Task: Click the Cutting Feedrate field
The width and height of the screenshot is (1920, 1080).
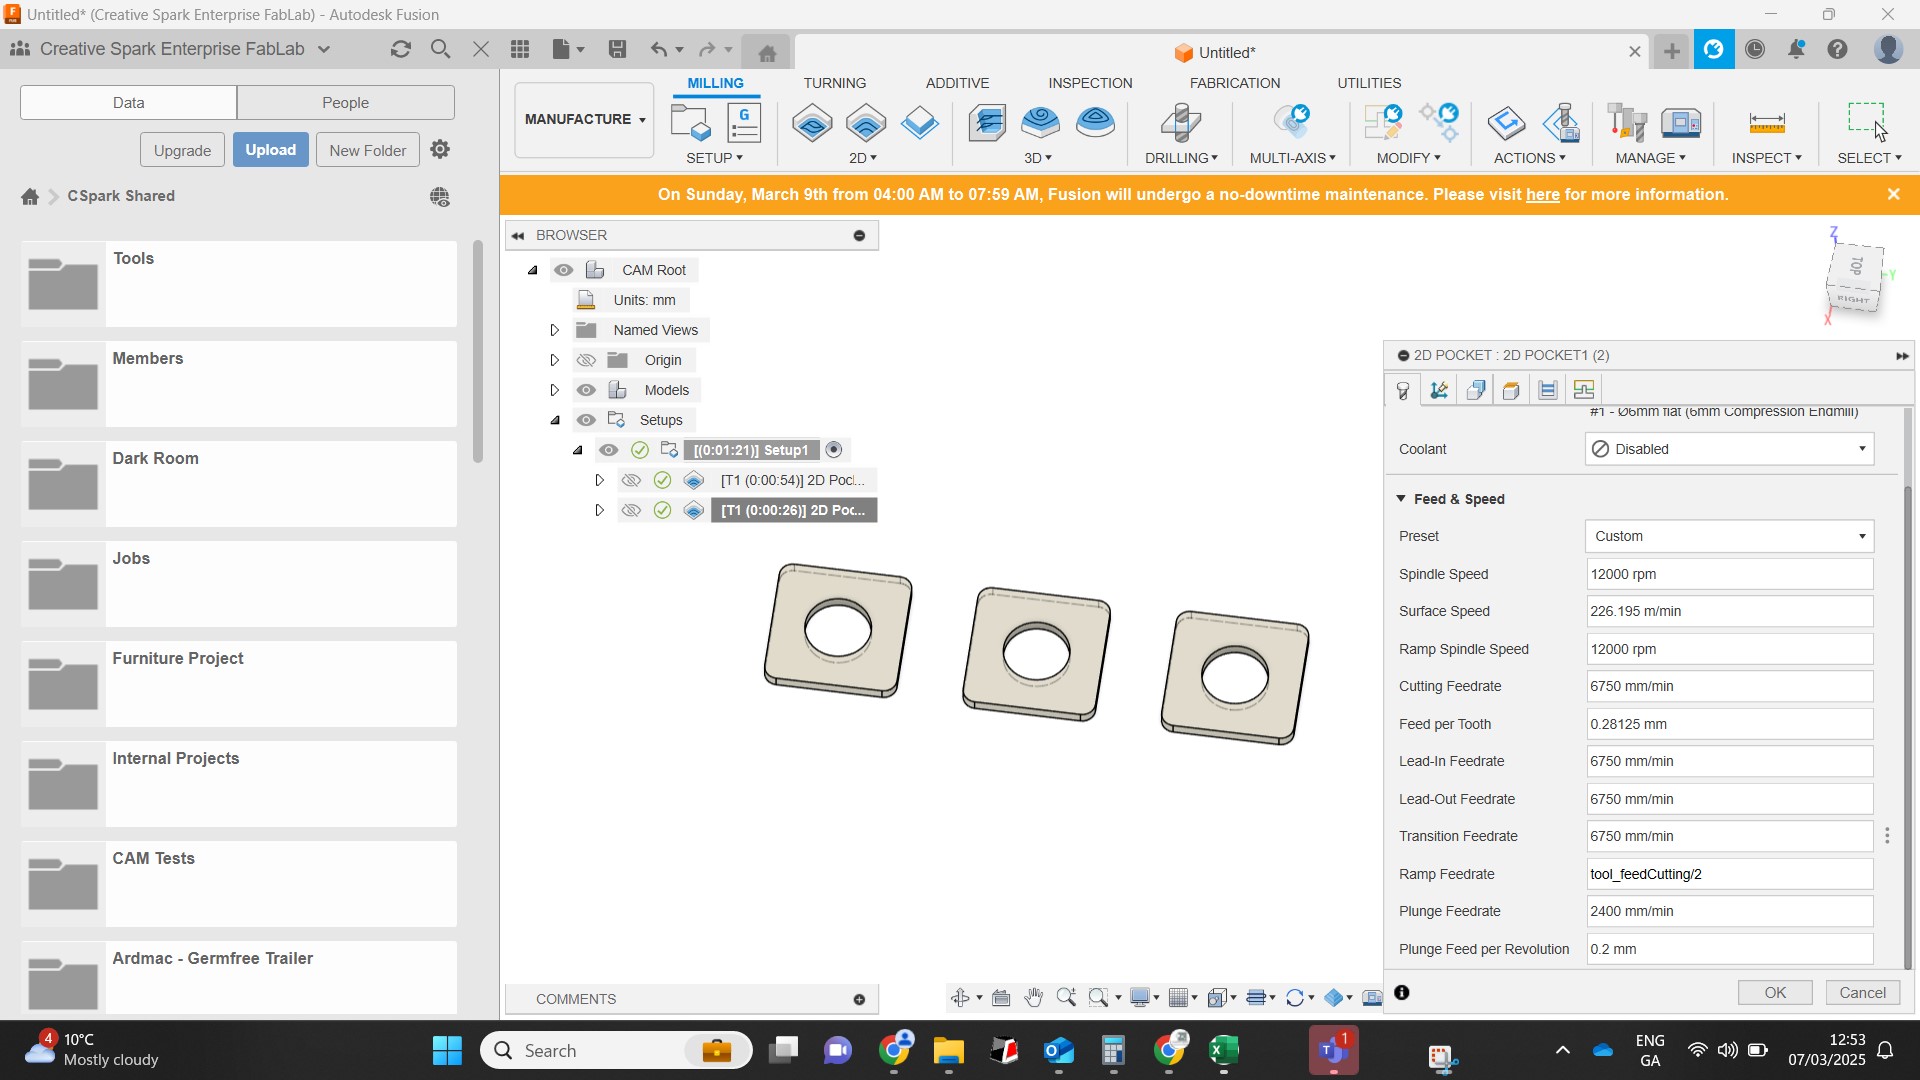Action: tap(1729, 686)
